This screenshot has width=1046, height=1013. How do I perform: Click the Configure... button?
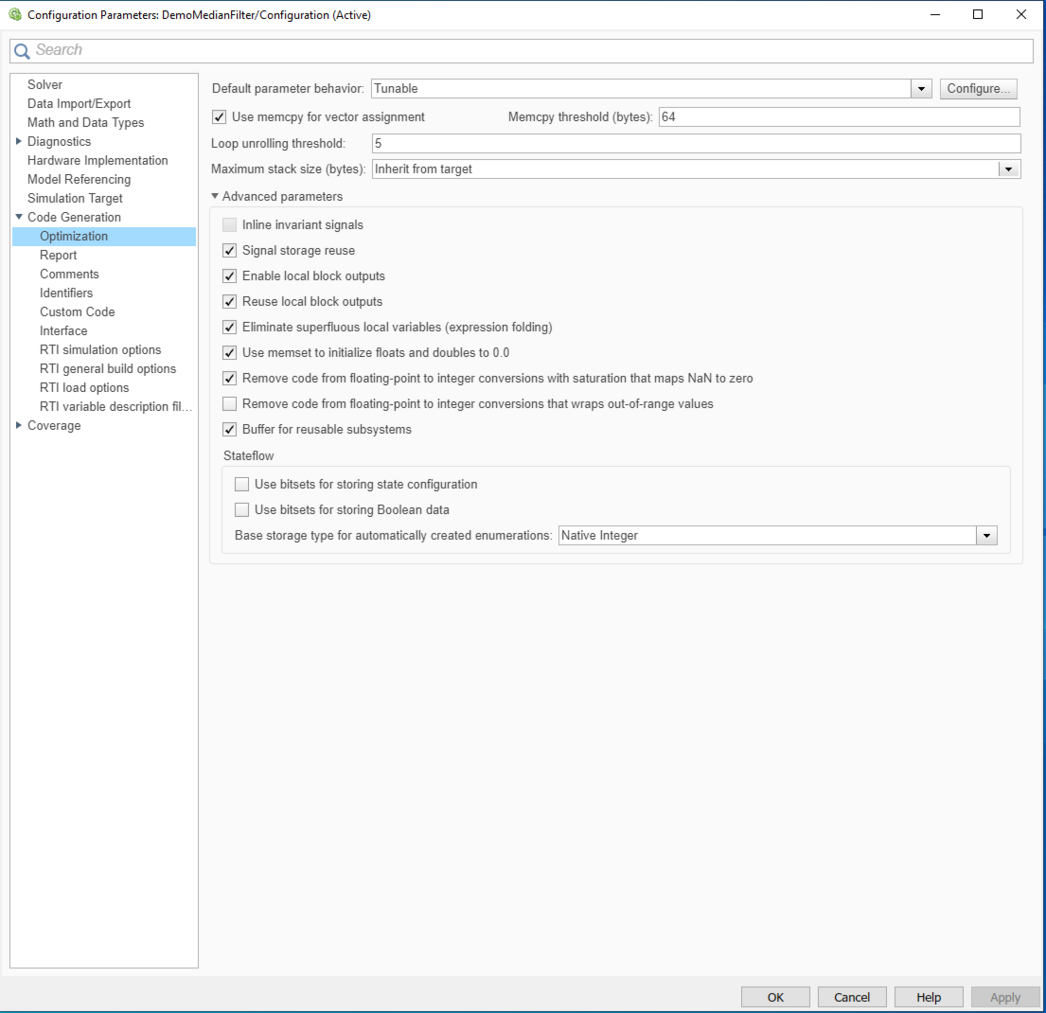tap(978, 89)
